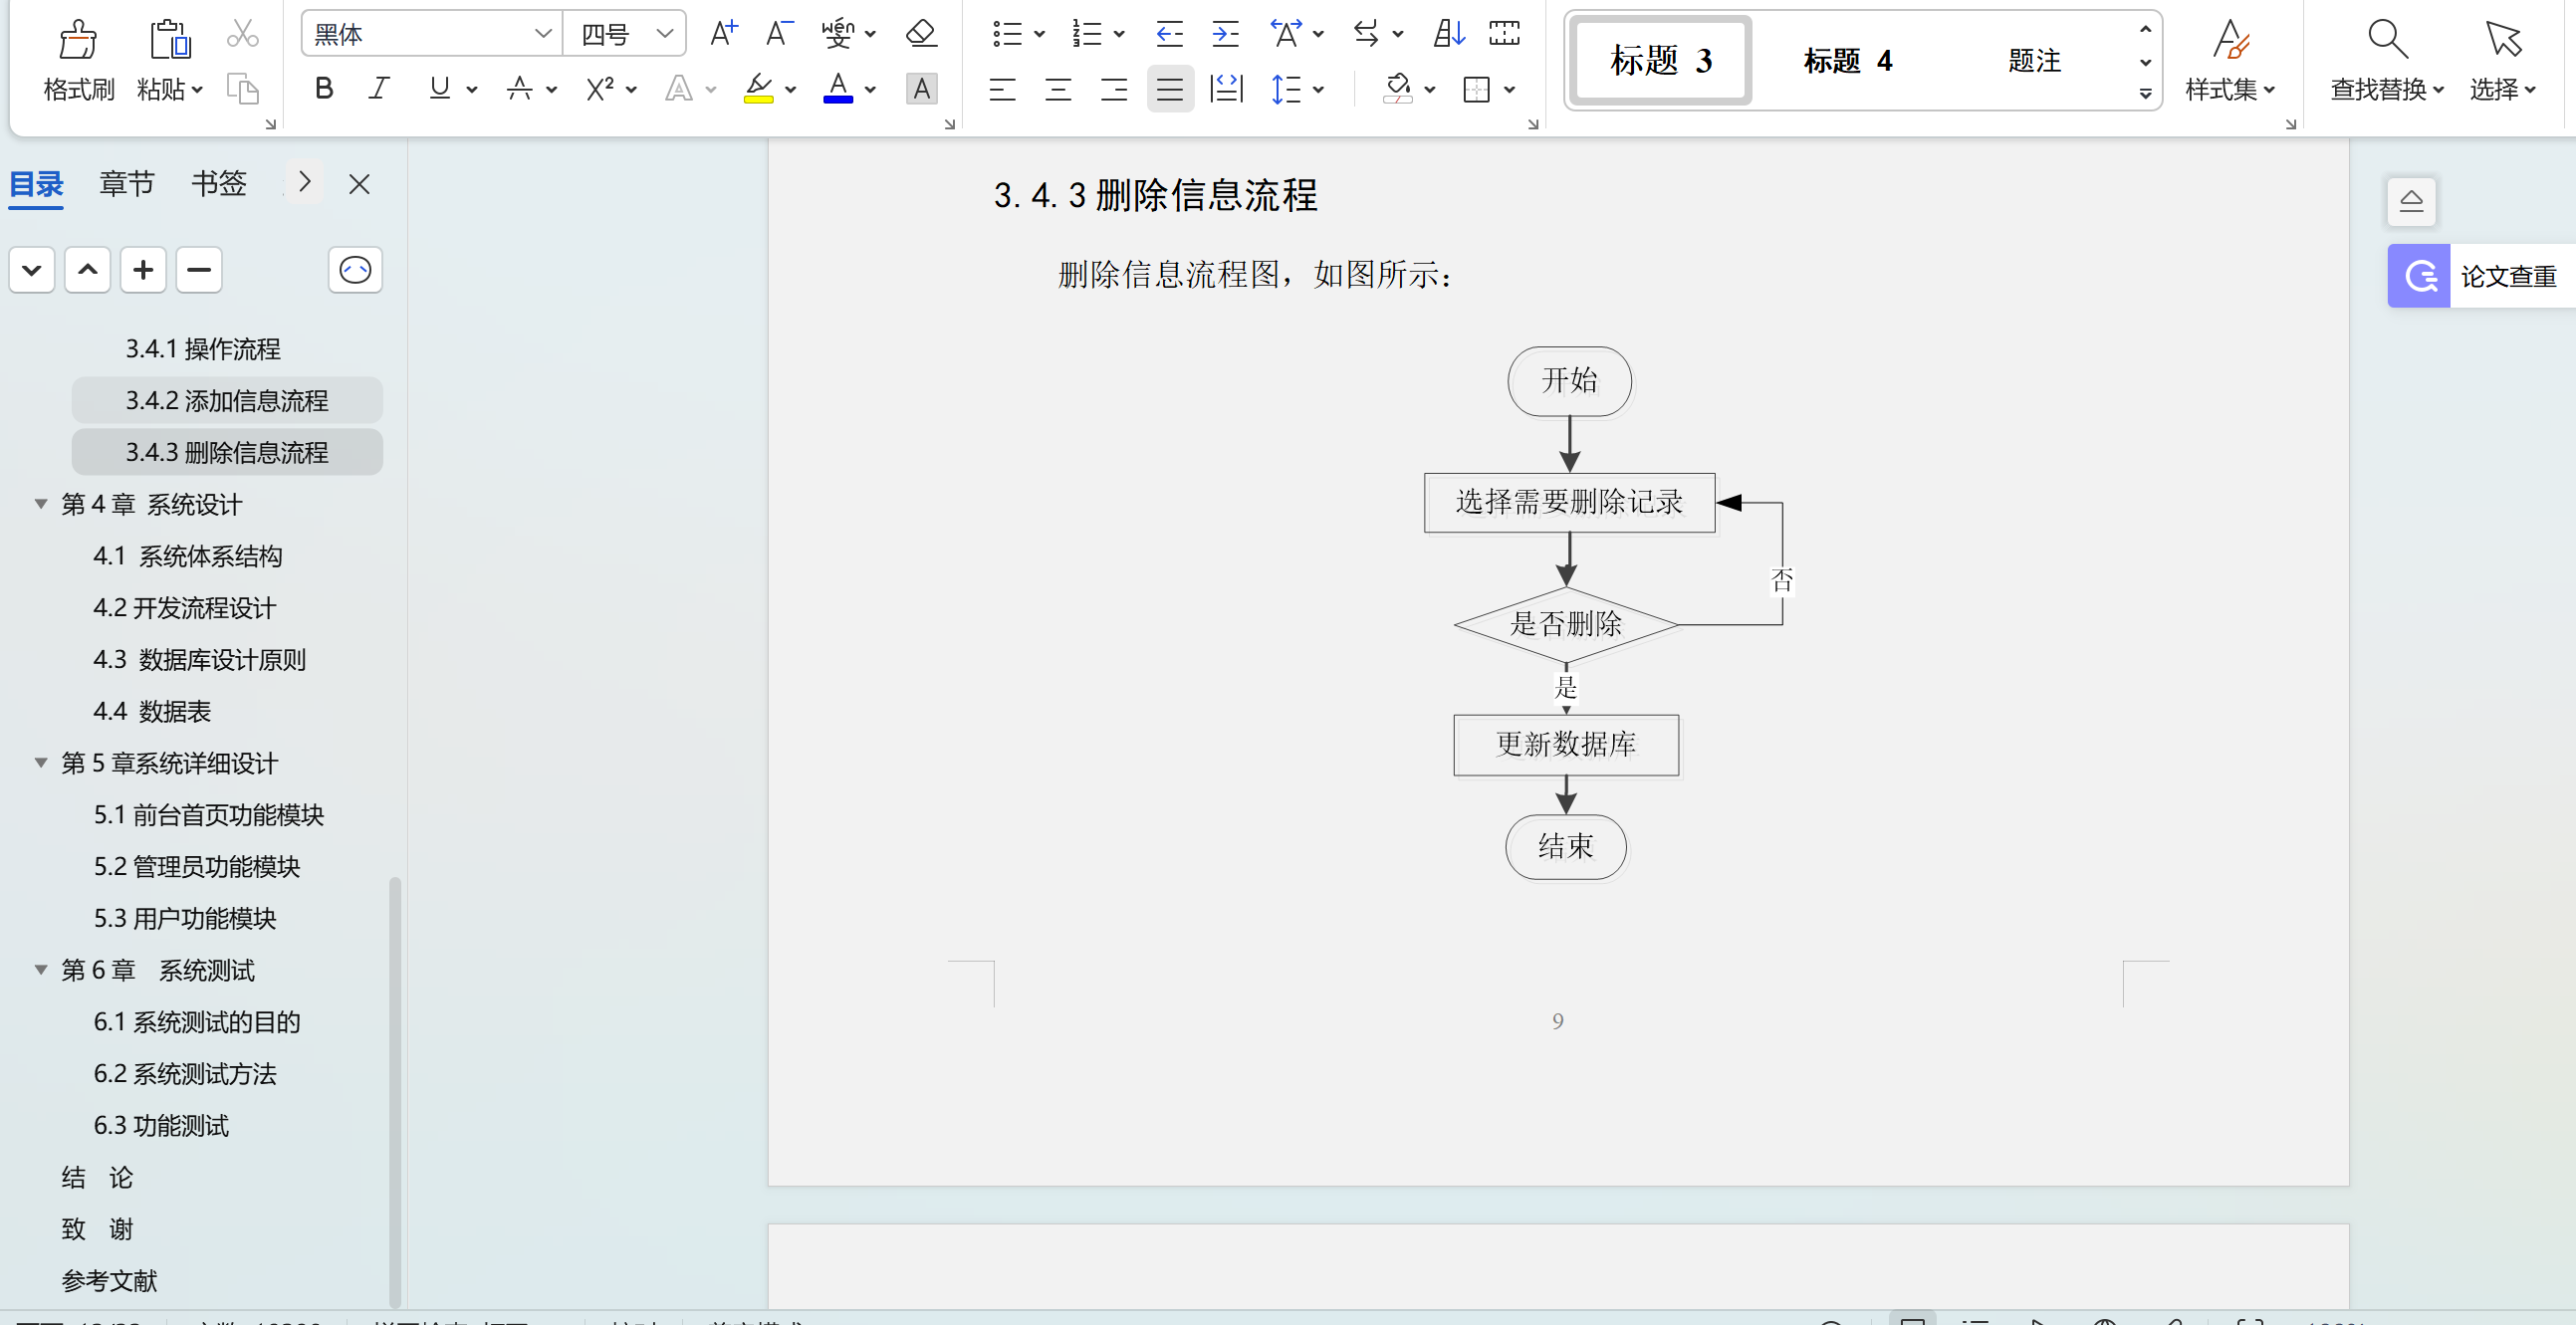Switch to the 章节 tab

(x=127, y=184)
